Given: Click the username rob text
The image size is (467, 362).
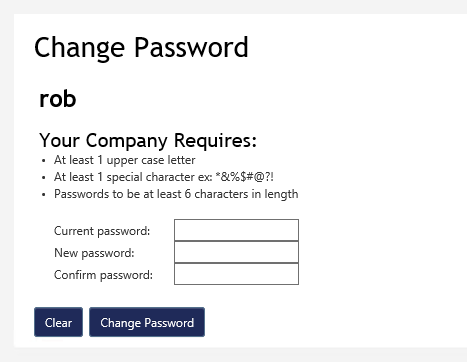Looking at the screenshot, I should coord(58,99).
